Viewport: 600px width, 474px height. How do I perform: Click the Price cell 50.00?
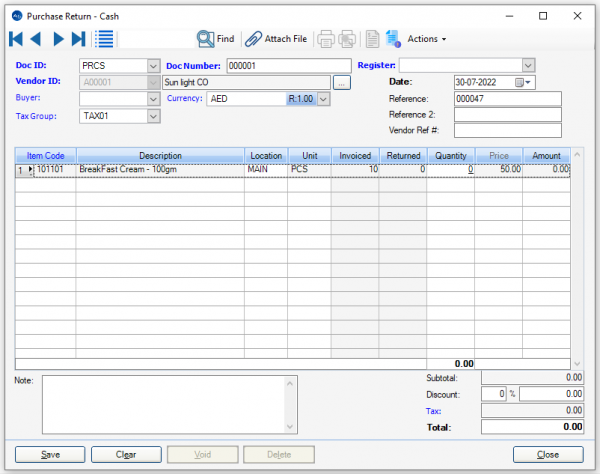point(499,170)
